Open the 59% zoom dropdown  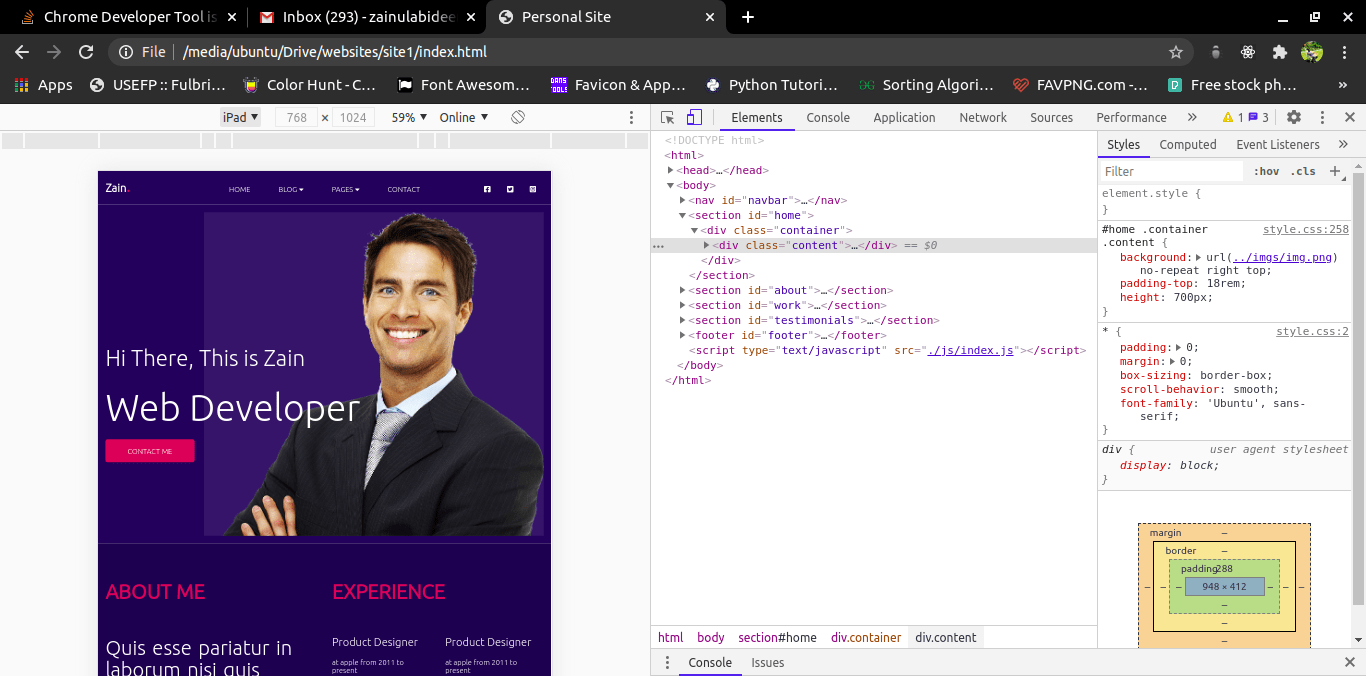409,117
